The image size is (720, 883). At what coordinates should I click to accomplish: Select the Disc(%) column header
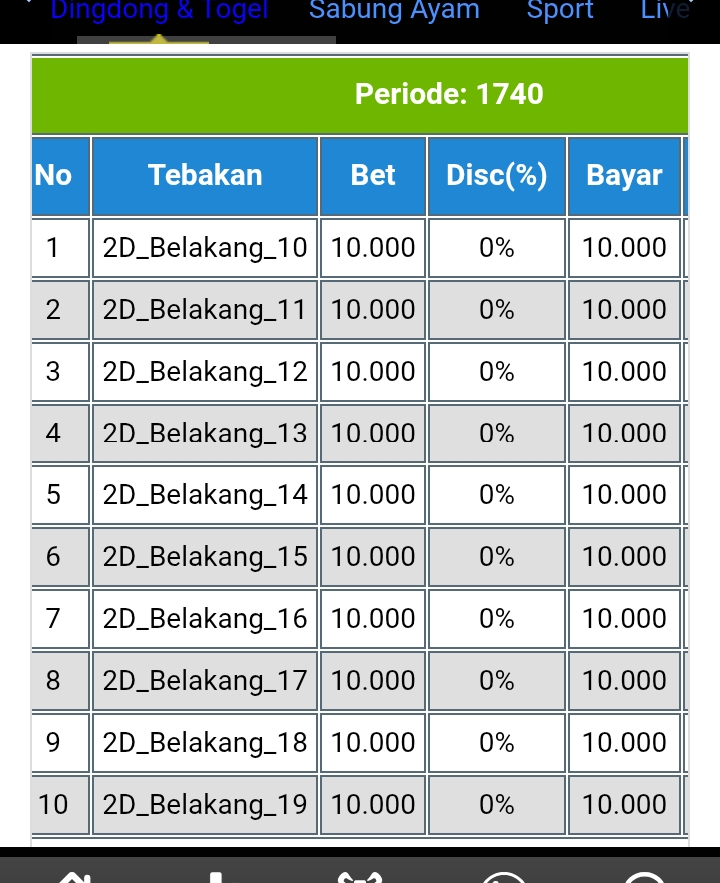coord(496,176)
